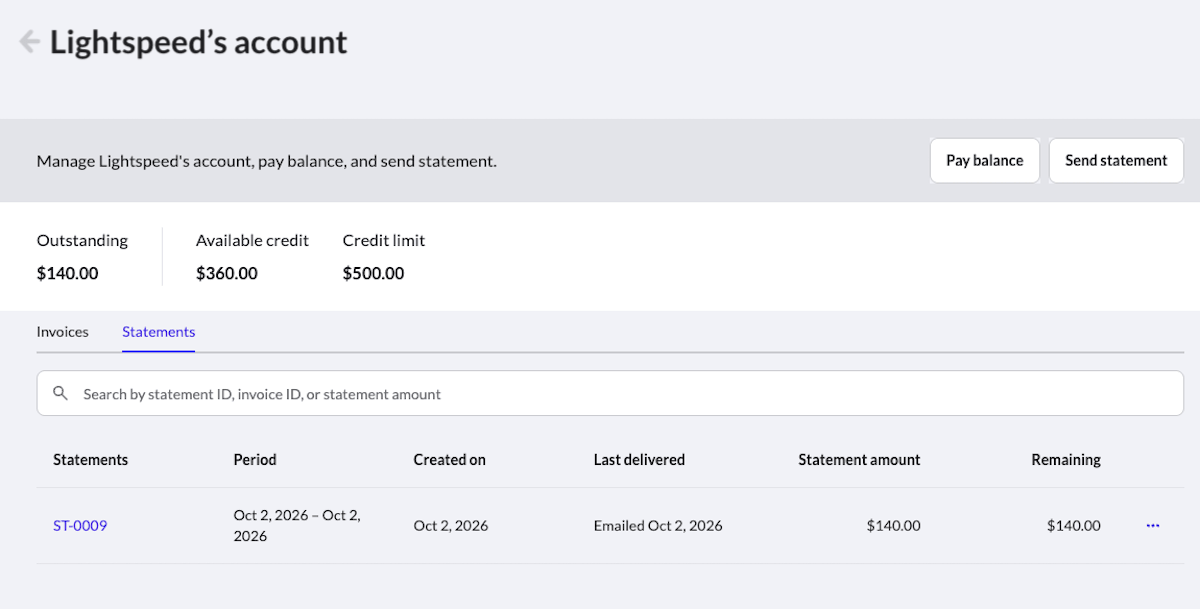The image size is (1200, 609).
Task: Click the Created on column header
Action: point(450,460)
